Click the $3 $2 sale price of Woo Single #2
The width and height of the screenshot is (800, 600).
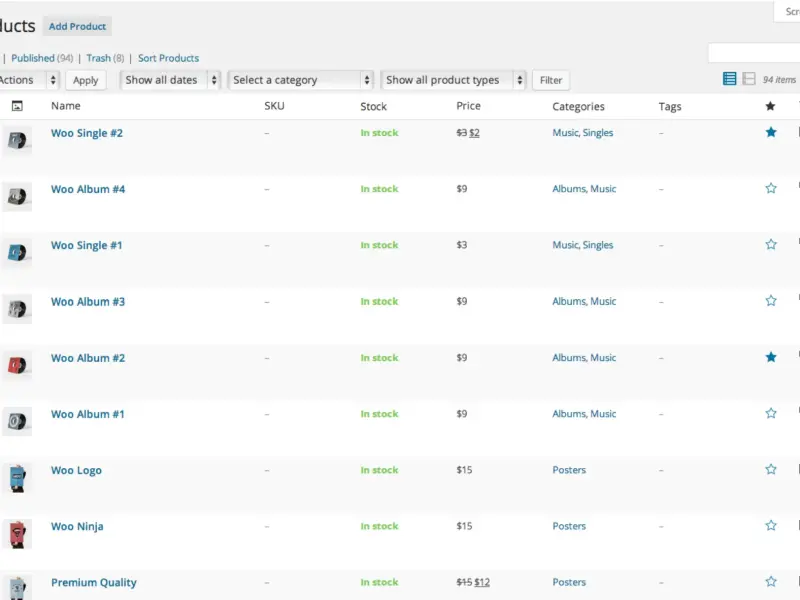pyautogui.click(x=468, y=133)
